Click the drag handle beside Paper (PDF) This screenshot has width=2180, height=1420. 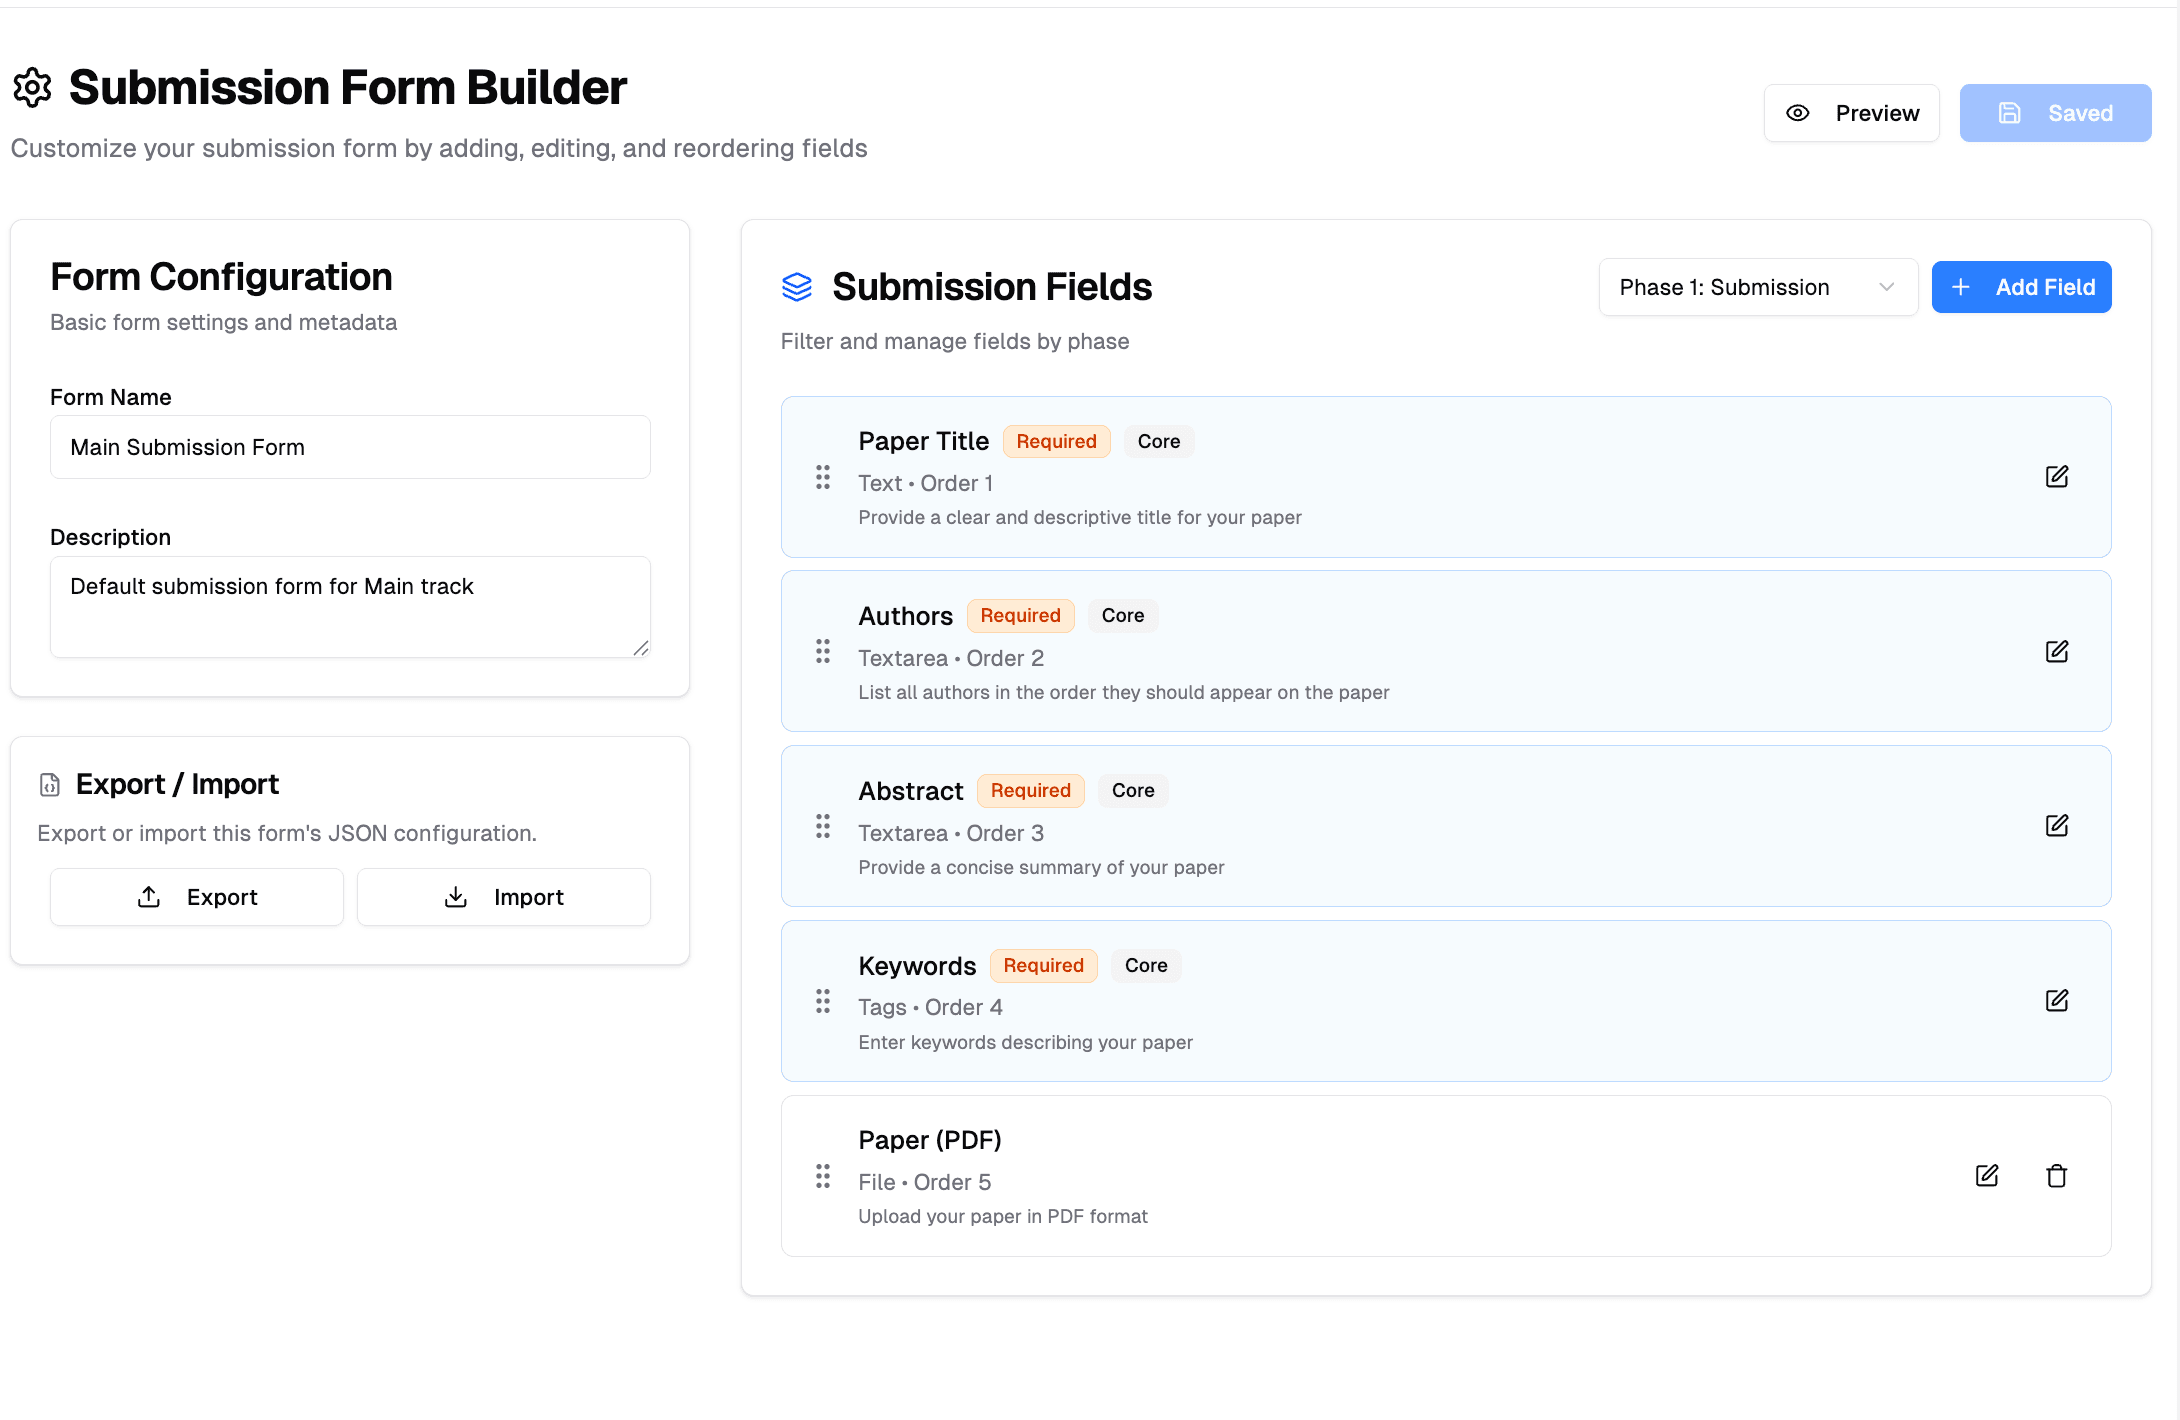pos(823,1176)
